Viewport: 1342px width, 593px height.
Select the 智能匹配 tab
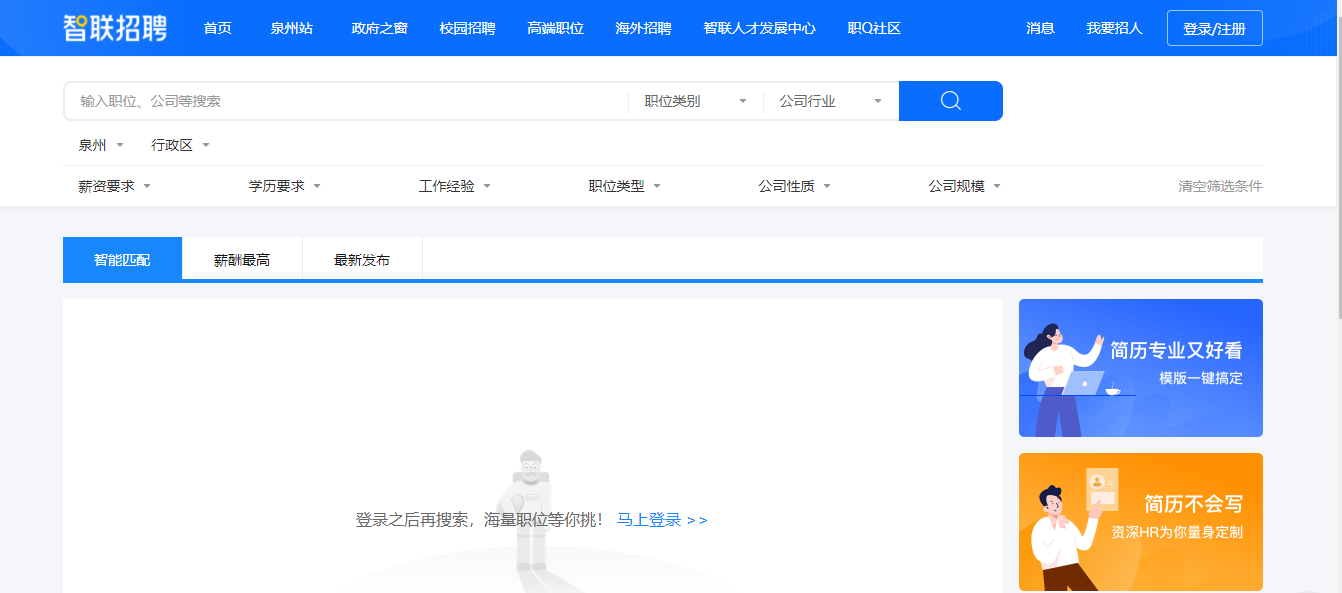[x=122, y=259]
